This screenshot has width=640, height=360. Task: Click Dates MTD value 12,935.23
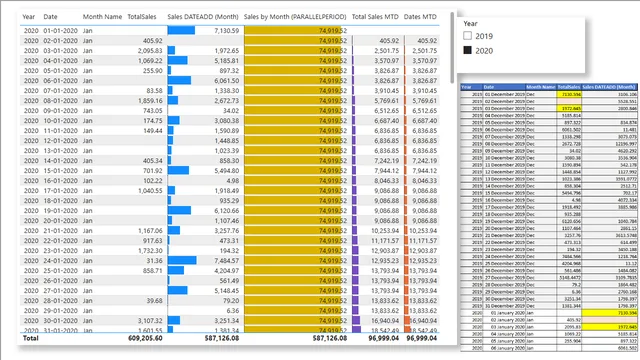[423, 261]
